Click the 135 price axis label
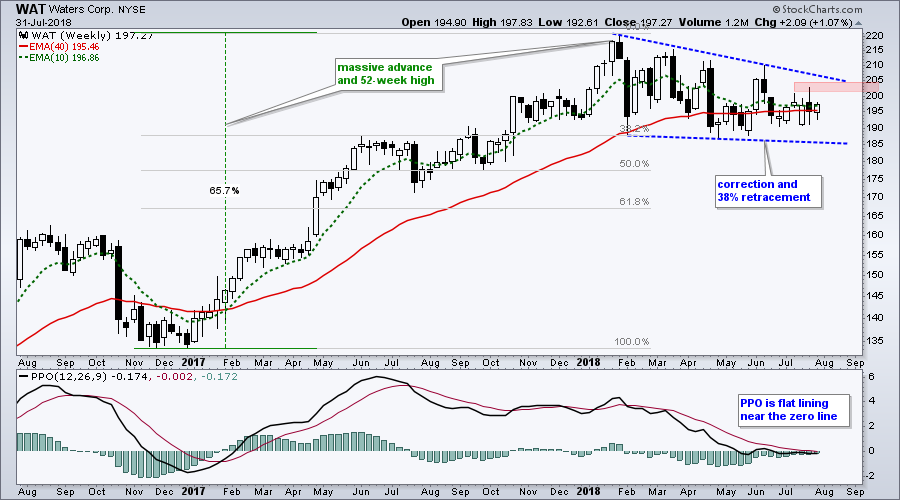This screenshot has width=900, height=500. [874, 340]
